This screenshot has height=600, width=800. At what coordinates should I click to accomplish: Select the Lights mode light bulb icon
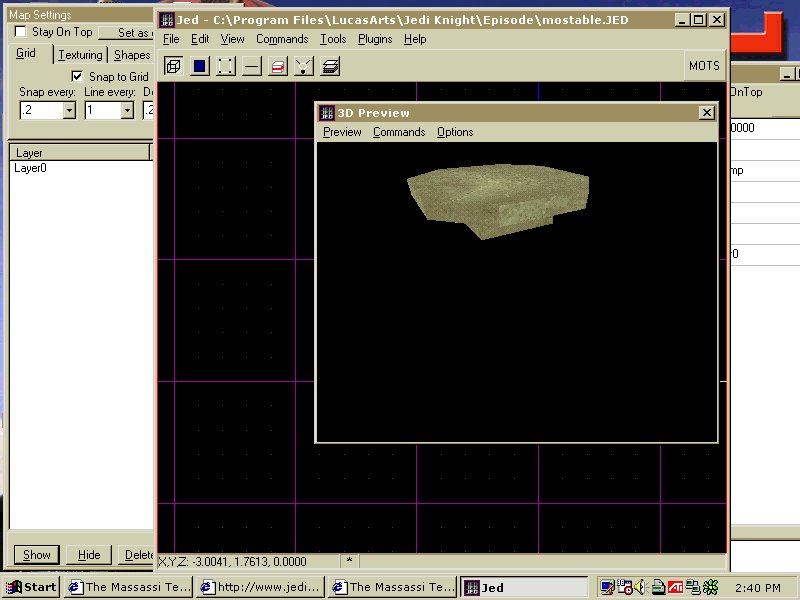[304, 66]
